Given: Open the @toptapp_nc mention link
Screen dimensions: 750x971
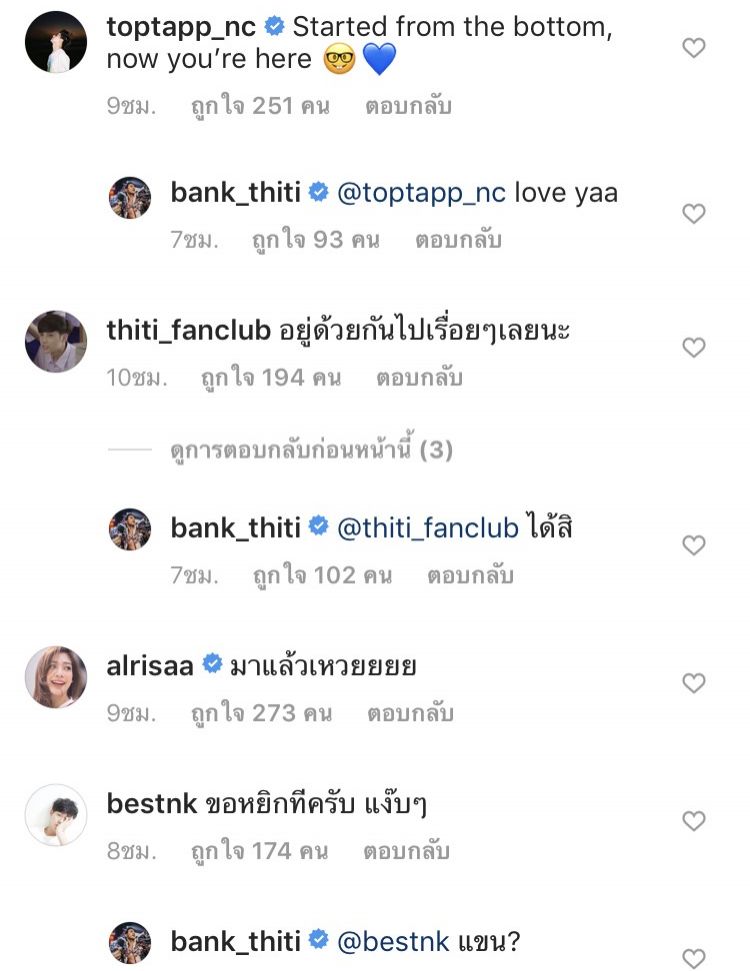Looking at the screenshot, I should 422,192.
